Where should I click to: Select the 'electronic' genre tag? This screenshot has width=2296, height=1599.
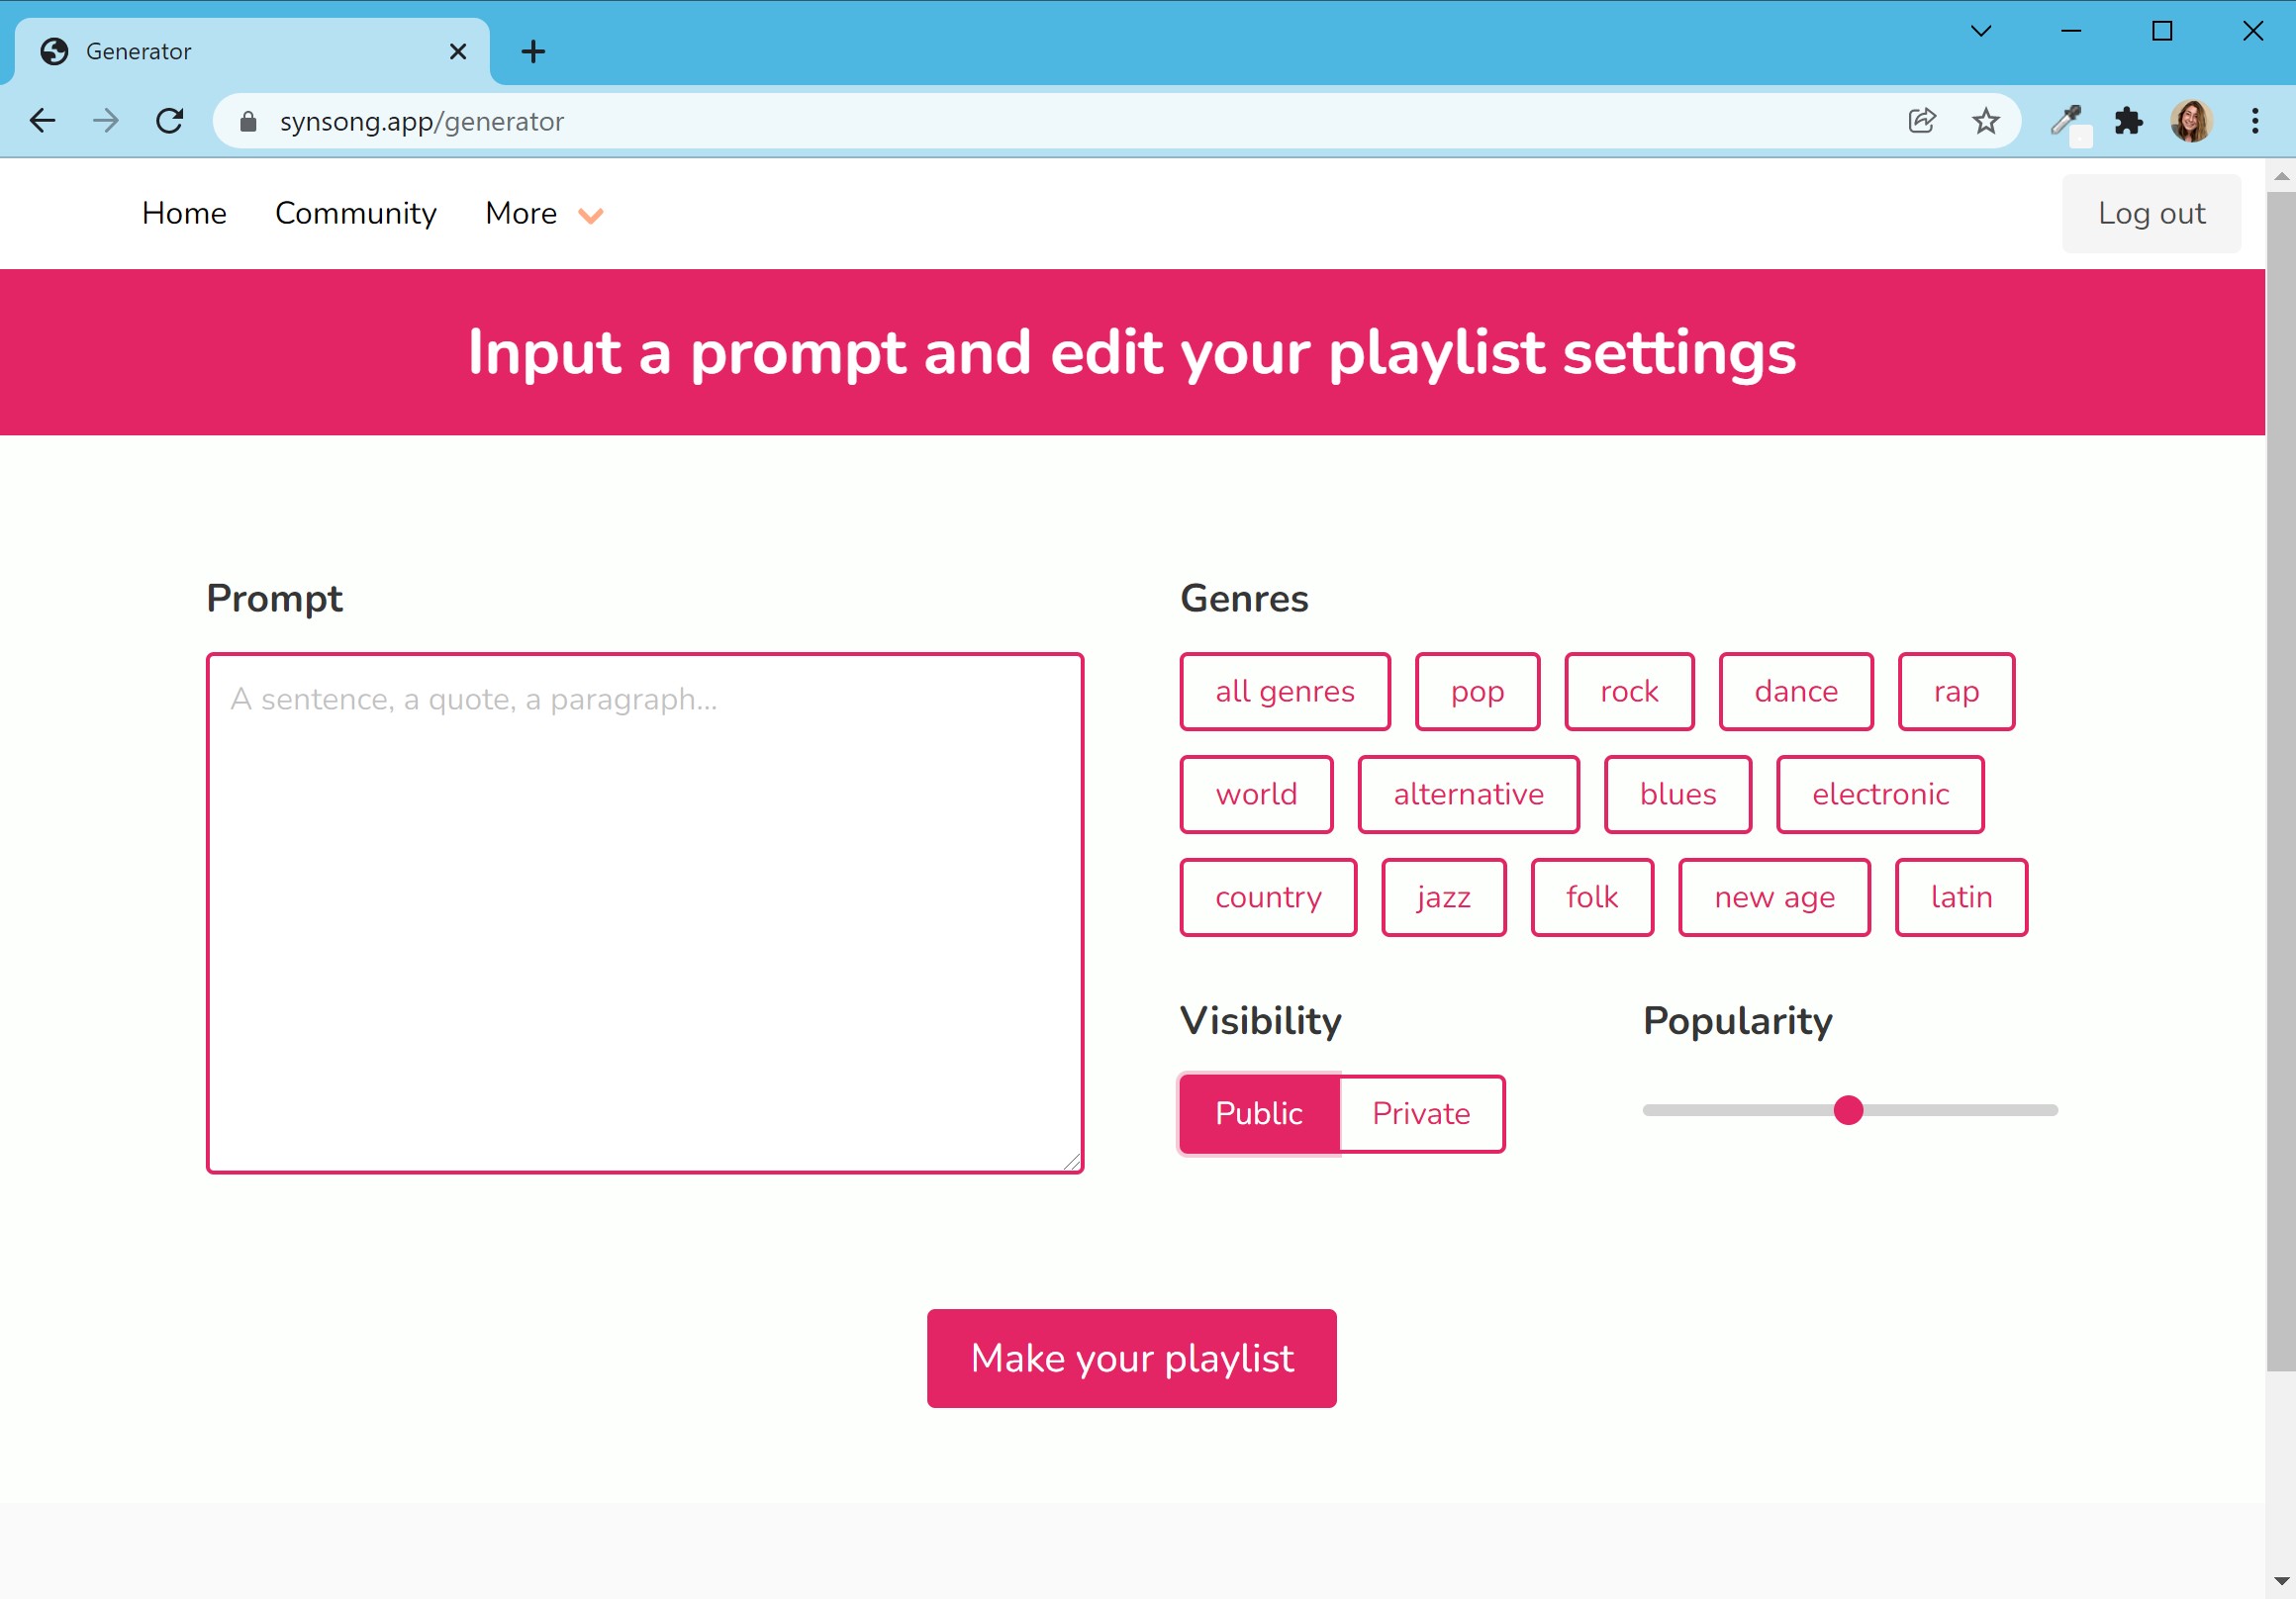click(x=1880, y=796)
